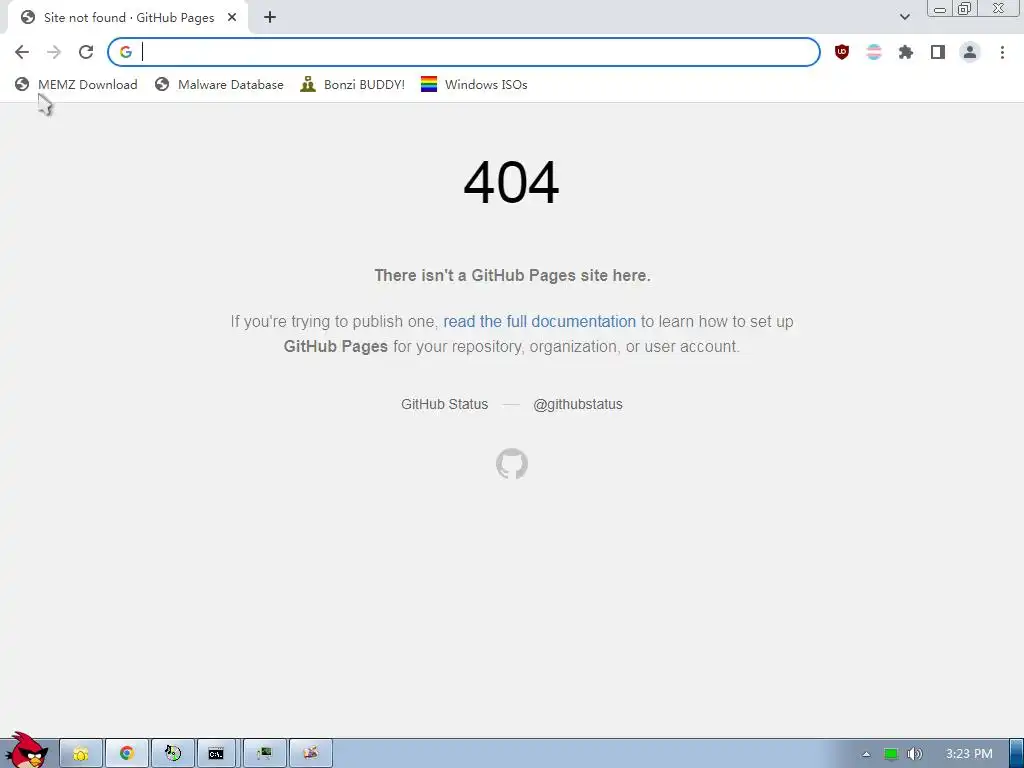Open the profile avatar menu
Viewport: 1024px width, 768px height.
click(x=970, y=52)
